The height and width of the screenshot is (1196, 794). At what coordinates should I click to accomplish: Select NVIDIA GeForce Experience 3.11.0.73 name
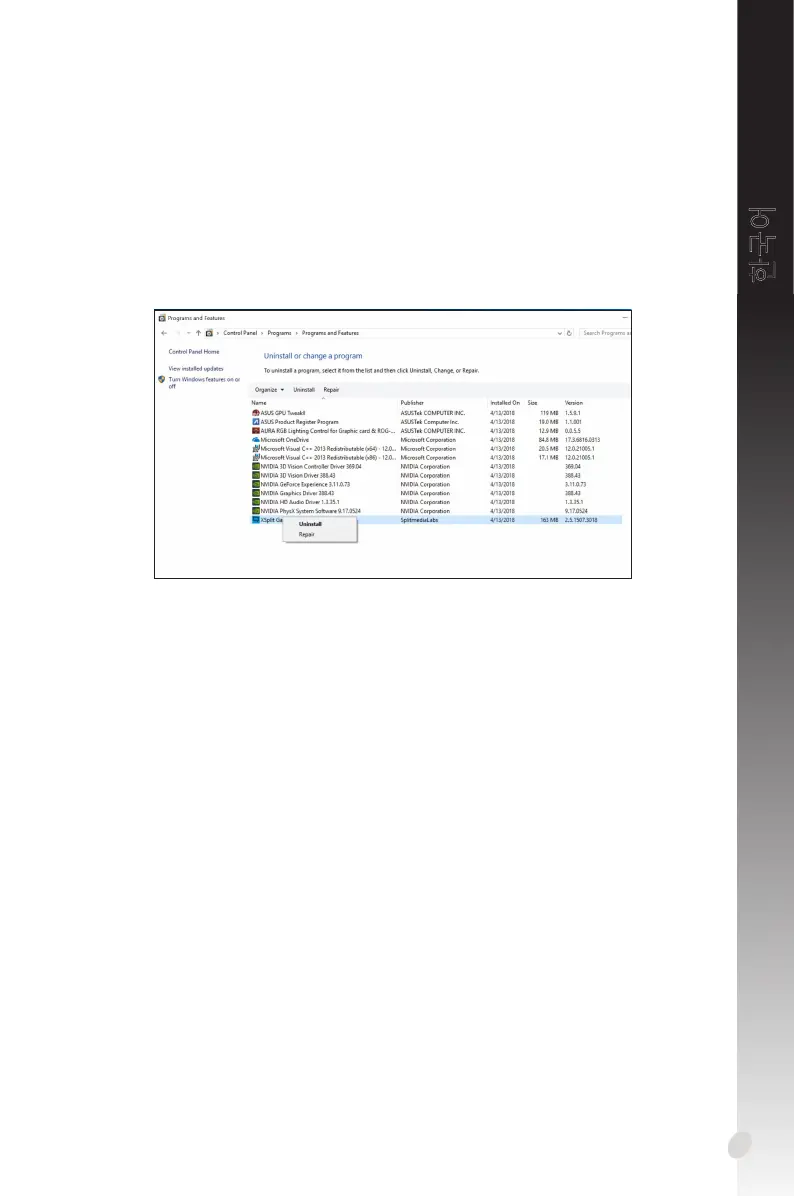[x=306, y=484]
